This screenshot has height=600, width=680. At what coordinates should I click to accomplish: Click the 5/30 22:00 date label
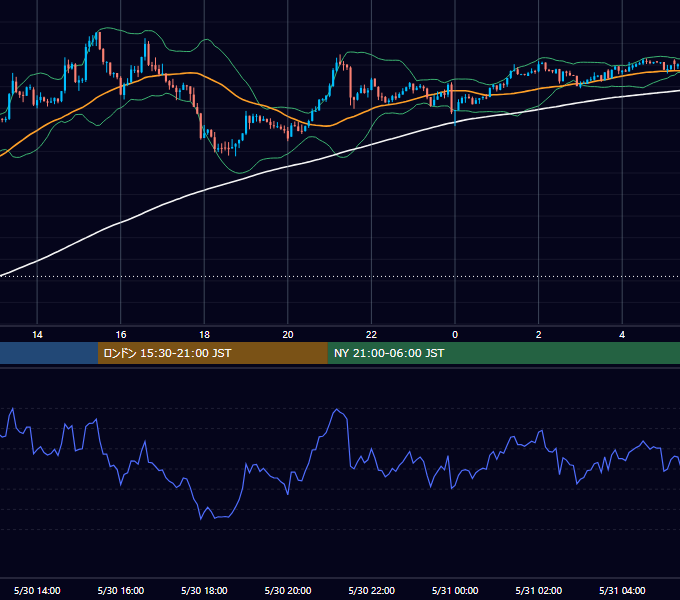tap(372, 590)
